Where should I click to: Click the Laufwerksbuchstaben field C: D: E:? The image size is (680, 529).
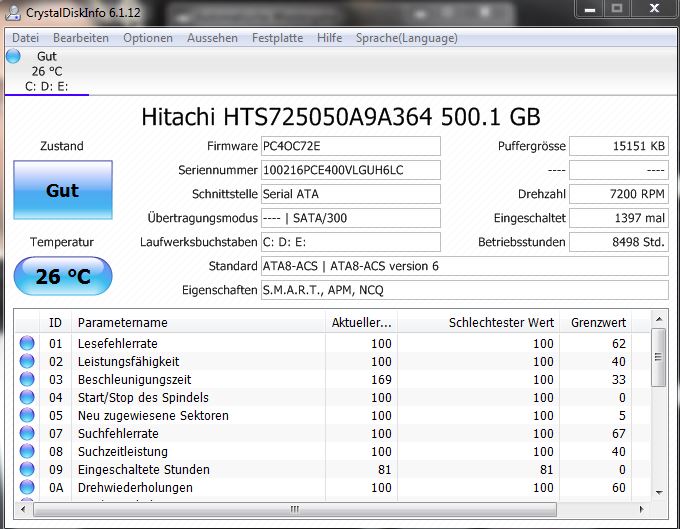point(351,242)
